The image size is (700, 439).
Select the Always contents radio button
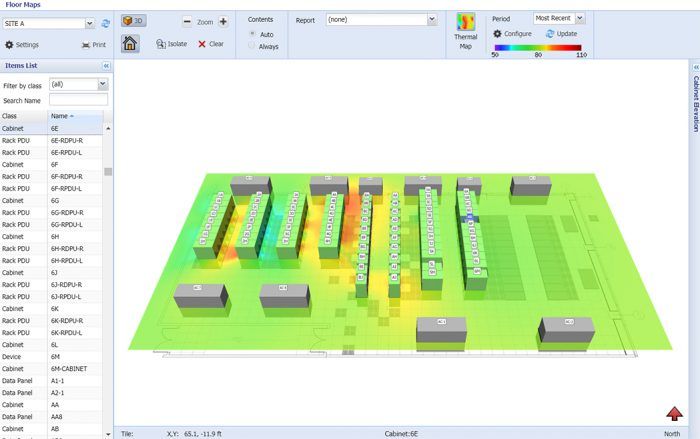pyautogui.click(x=252, y=46)
